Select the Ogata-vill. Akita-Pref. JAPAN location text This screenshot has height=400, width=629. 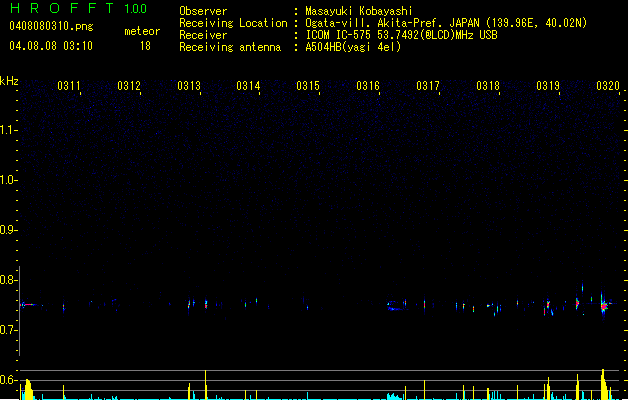click(446, 23)
